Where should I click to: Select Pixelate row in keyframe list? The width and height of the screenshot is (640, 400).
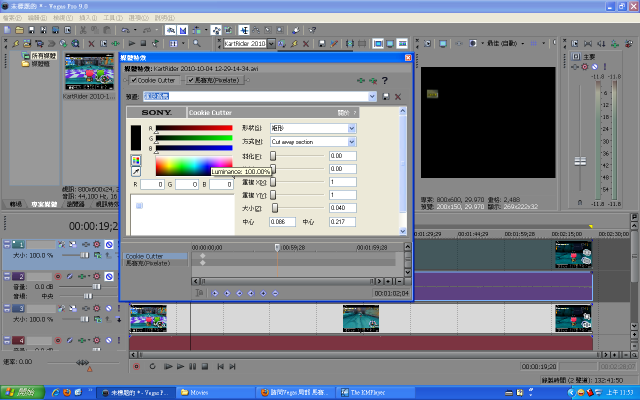(x=155, y=263)
